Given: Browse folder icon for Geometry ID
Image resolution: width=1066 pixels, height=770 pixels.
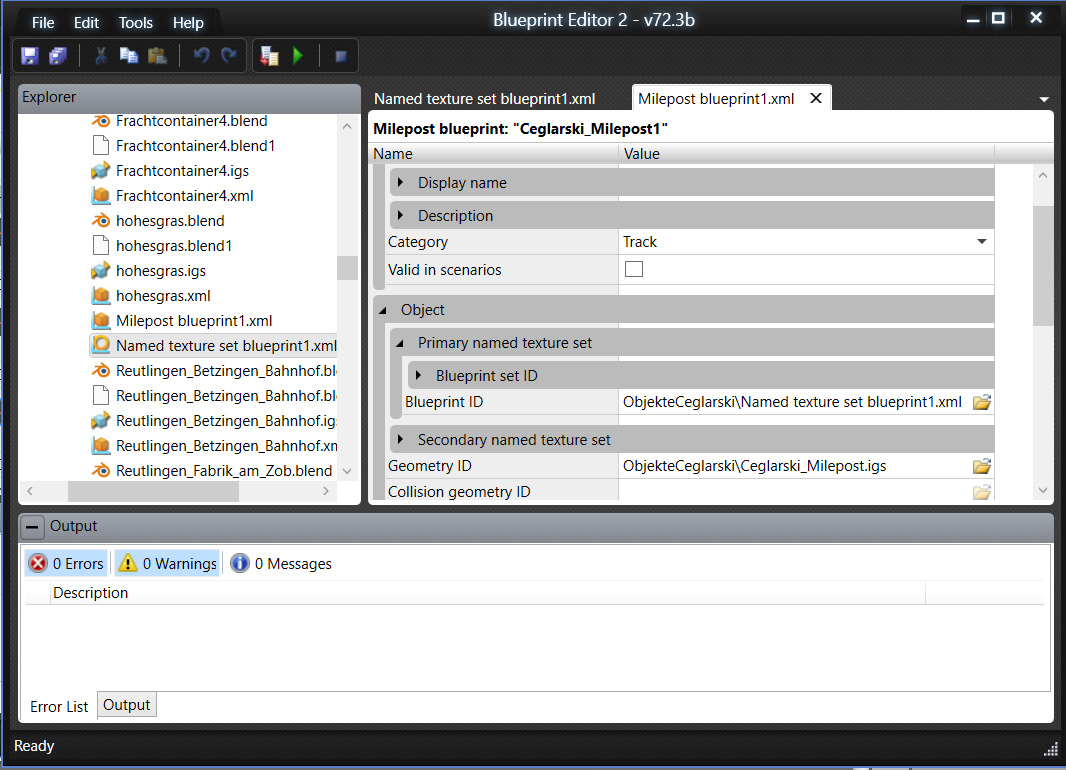Looking at the screenshot, I should [981, 466].
